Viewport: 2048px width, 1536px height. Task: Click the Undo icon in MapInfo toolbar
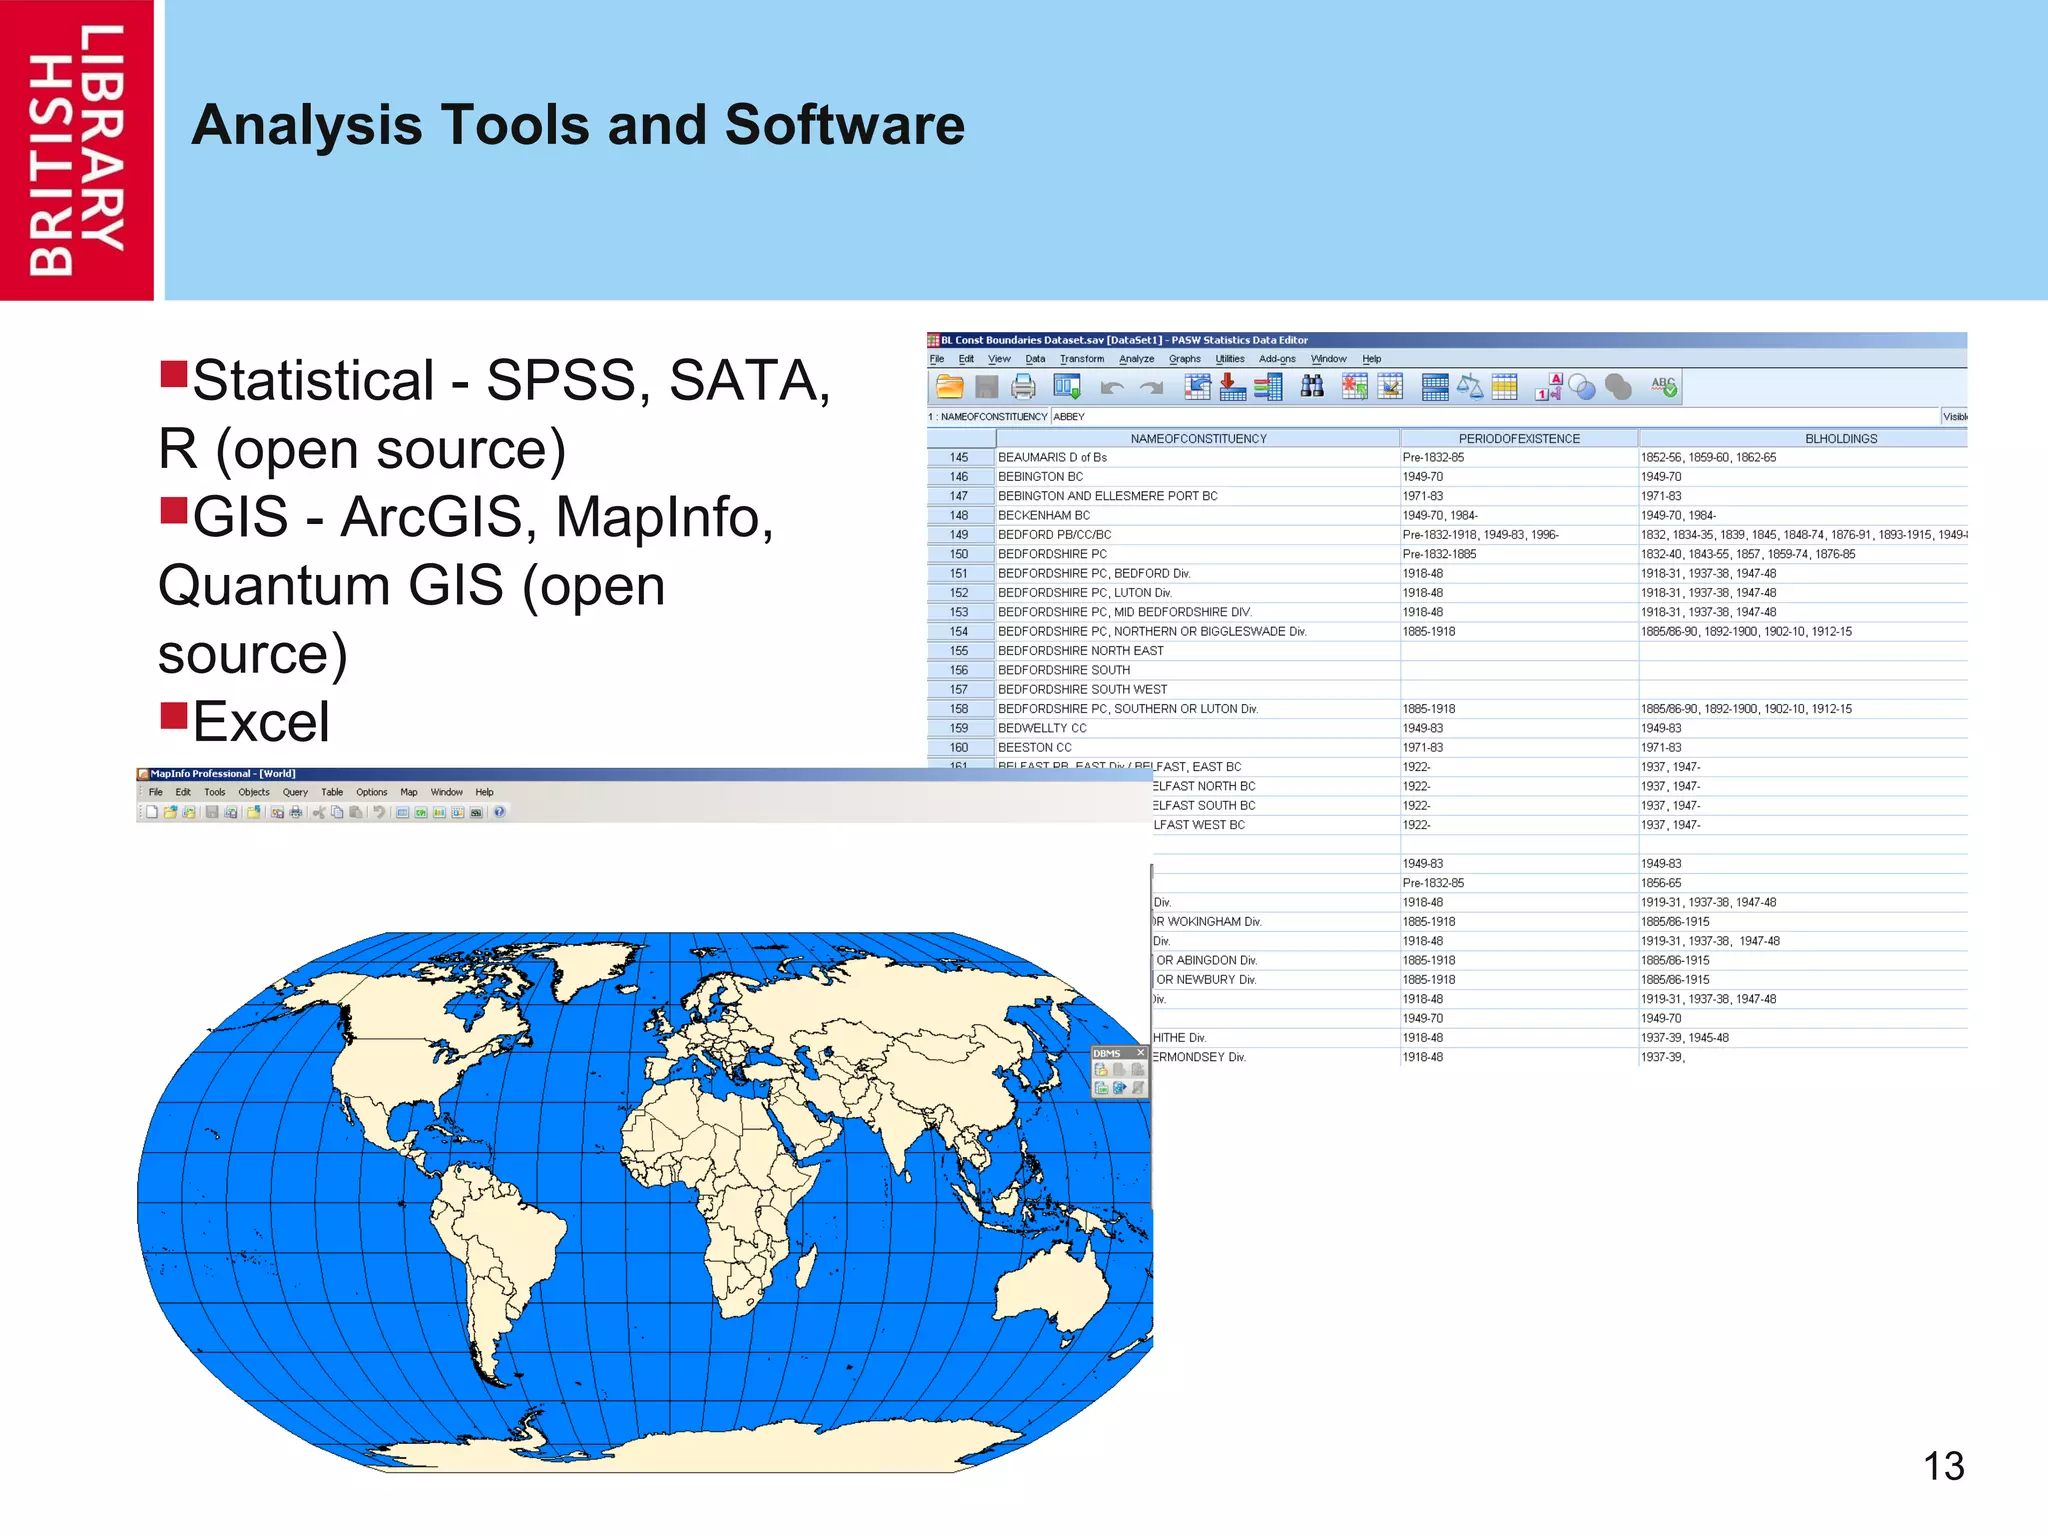click(379, 812)
